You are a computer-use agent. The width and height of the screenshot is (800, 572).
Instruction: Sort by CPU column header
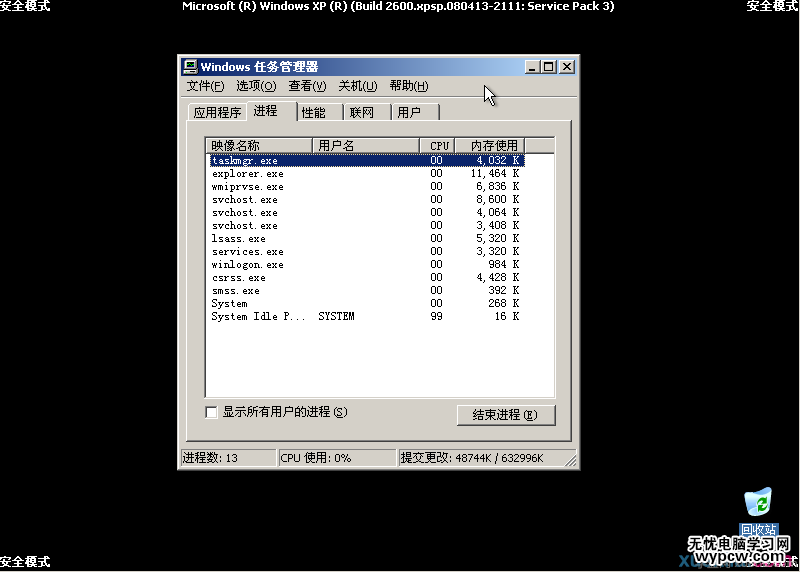click(437, 145)
